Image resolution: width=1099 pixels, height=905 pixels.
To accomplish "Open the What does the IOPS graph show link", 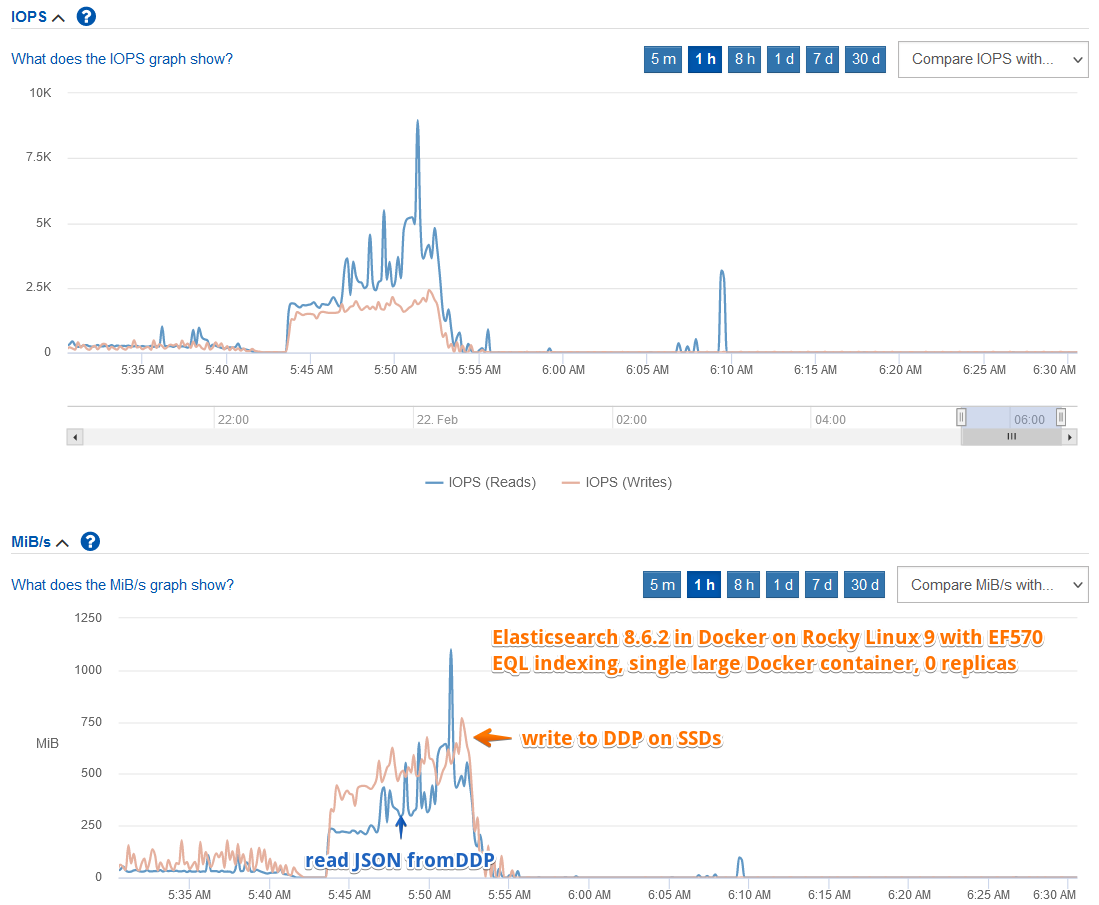I will (x=122, y=59).
